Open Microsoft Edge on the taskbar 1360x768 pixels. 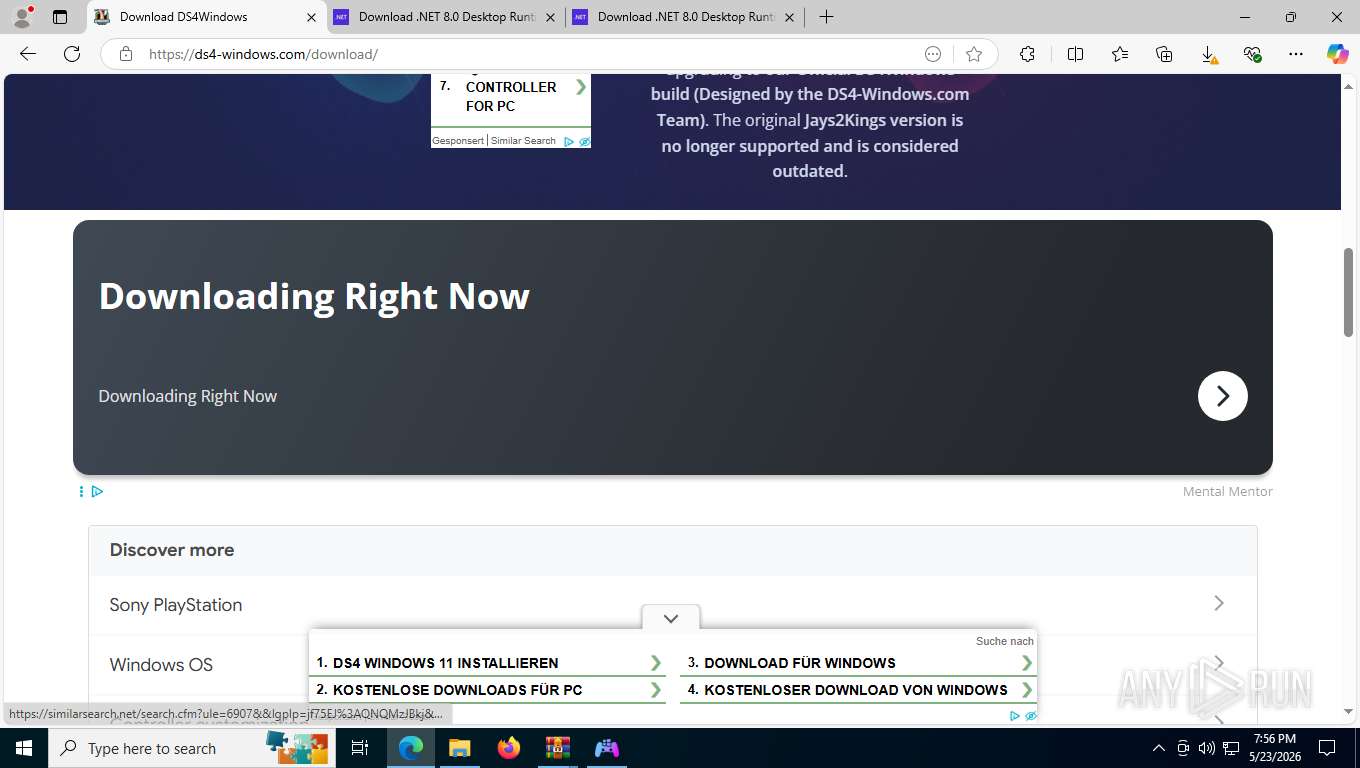click(410, 748)
